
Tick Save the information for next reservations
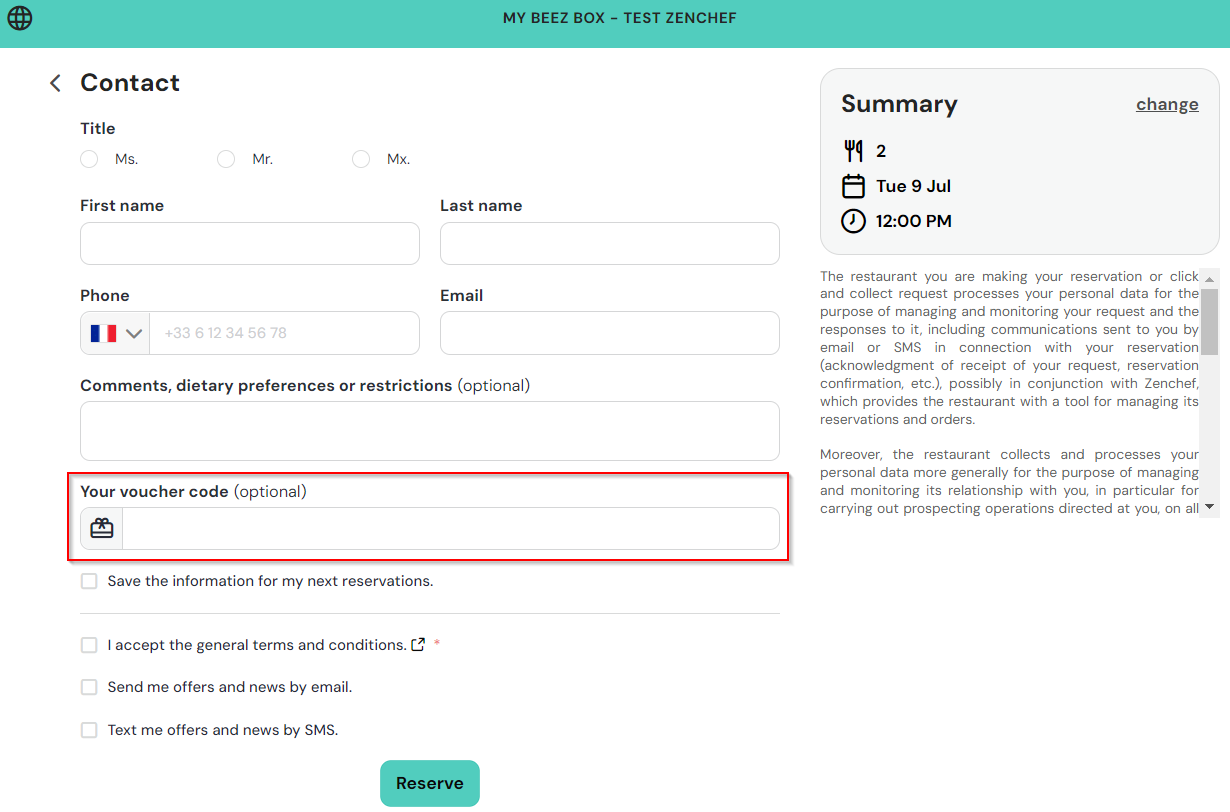click(x=89, y=581)
